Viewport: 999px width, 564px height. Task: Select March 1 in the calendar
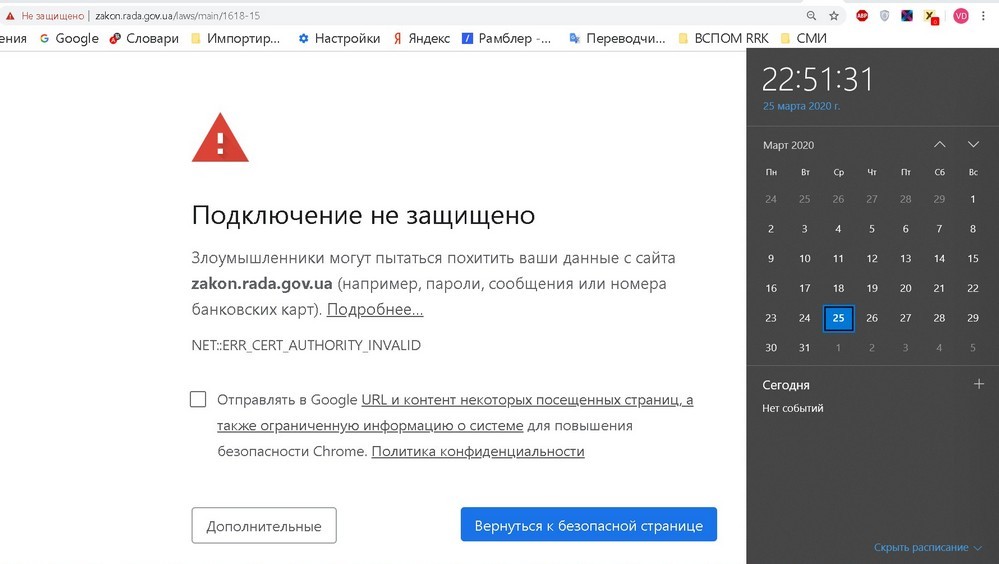(973, 199)
